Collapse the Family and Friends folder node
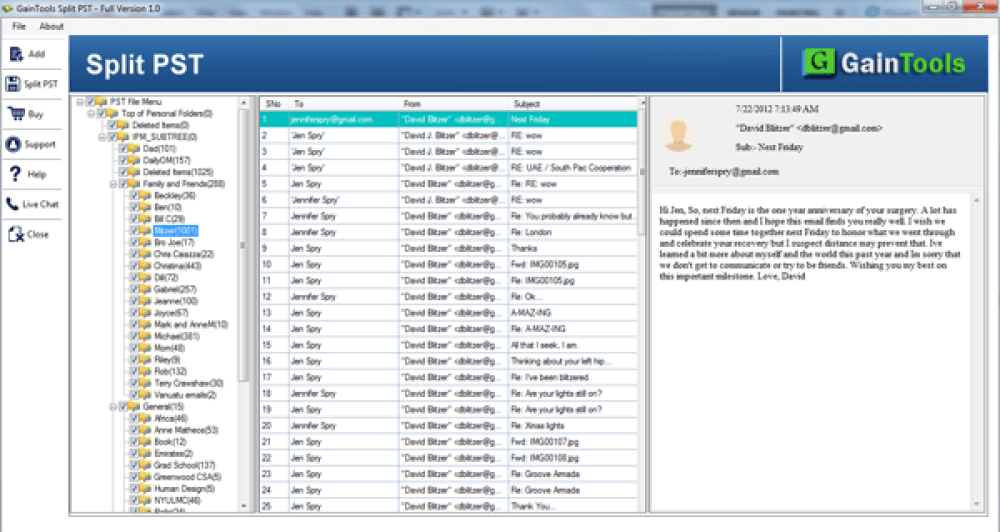The height and width of the screenshot is (532, 1000). 112,184
